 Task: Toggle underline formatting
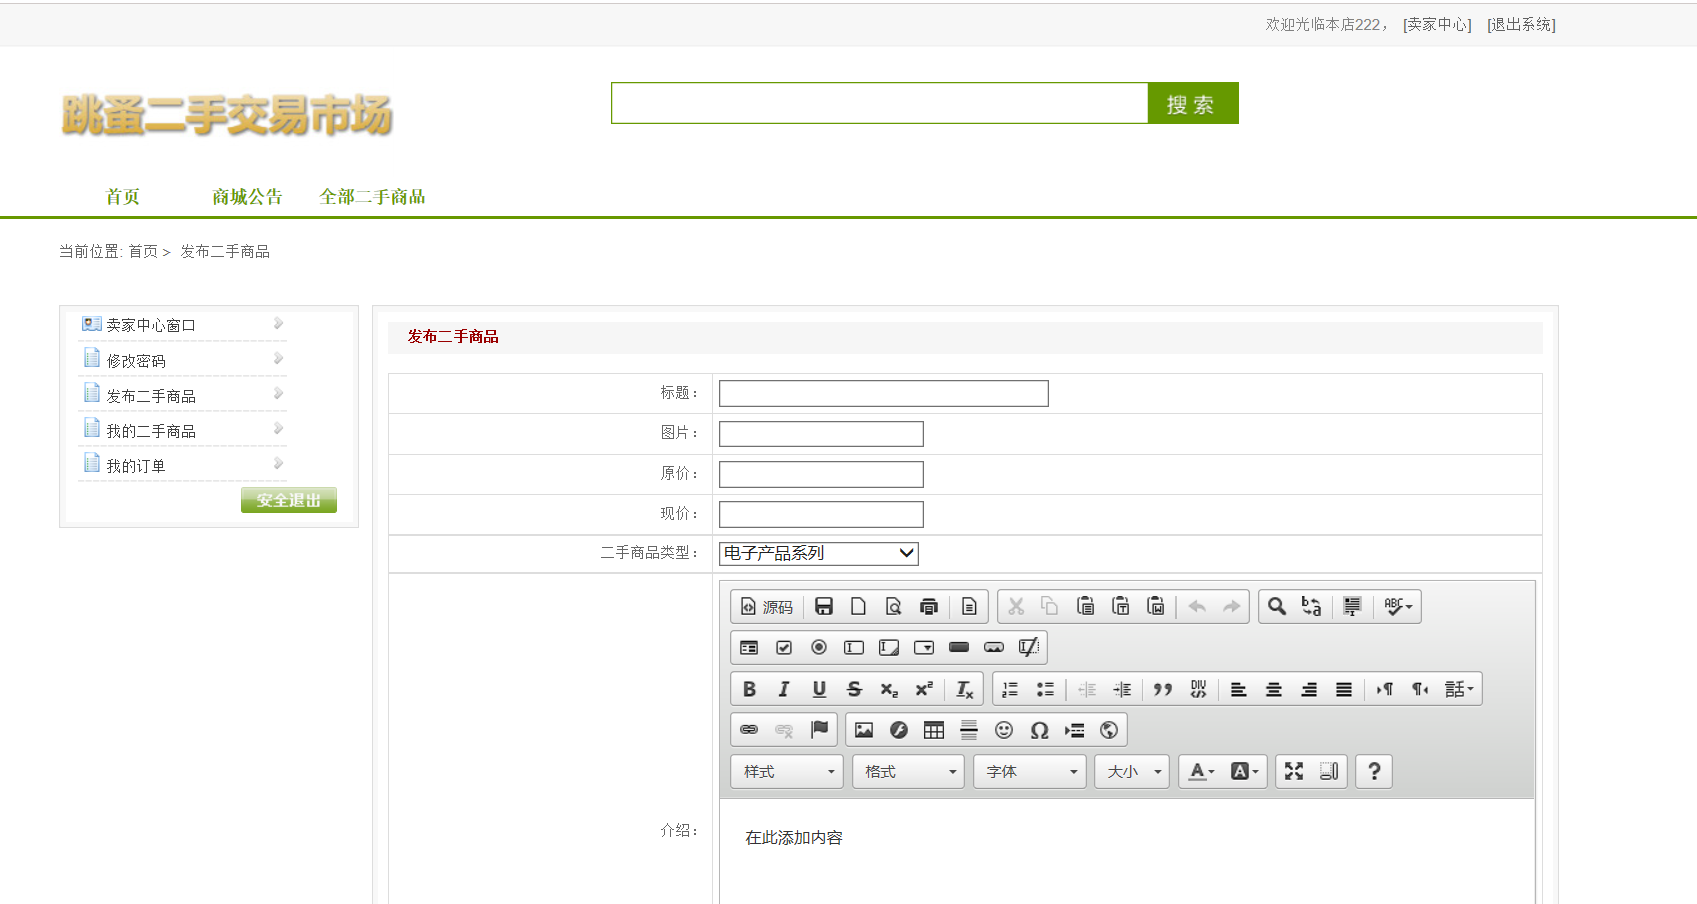(819, 689)
